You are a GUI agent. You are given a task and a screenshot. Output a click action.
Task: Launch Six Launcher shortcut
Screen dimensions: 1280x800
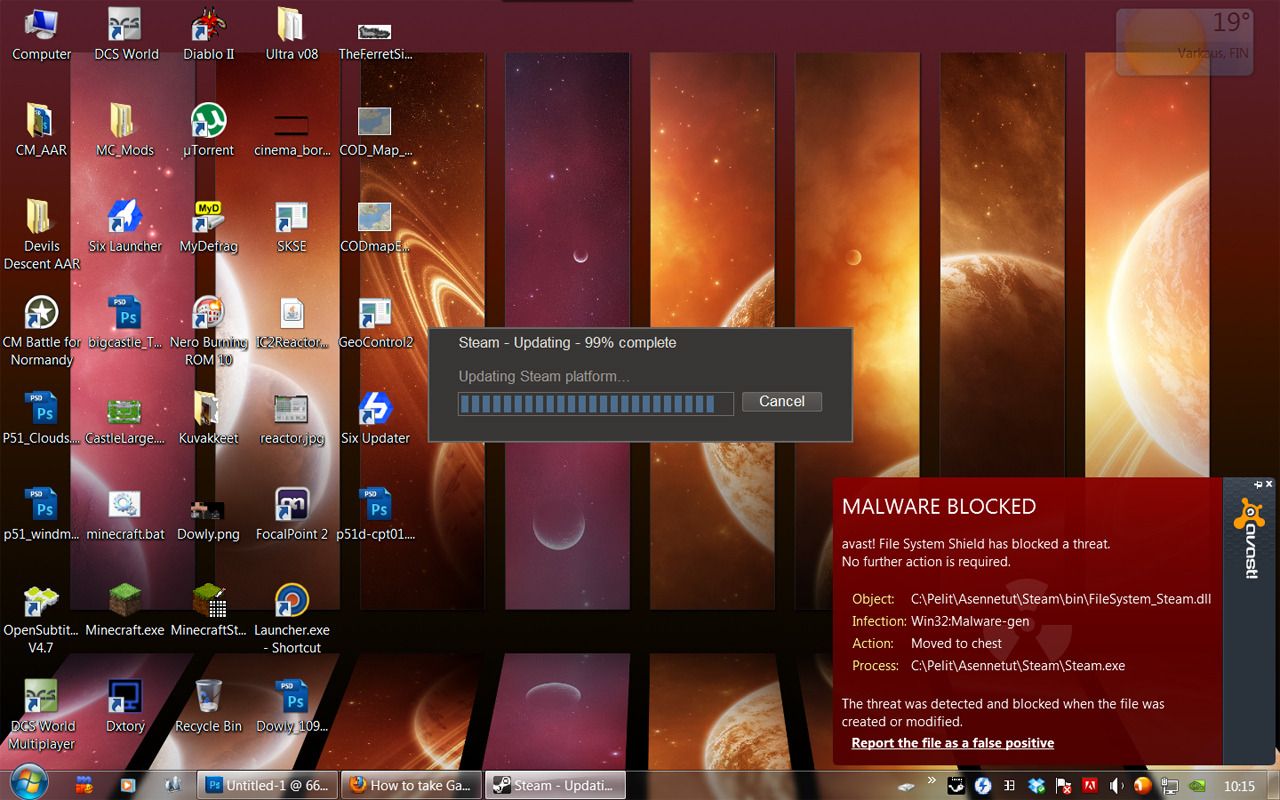(x=124, y=226)
